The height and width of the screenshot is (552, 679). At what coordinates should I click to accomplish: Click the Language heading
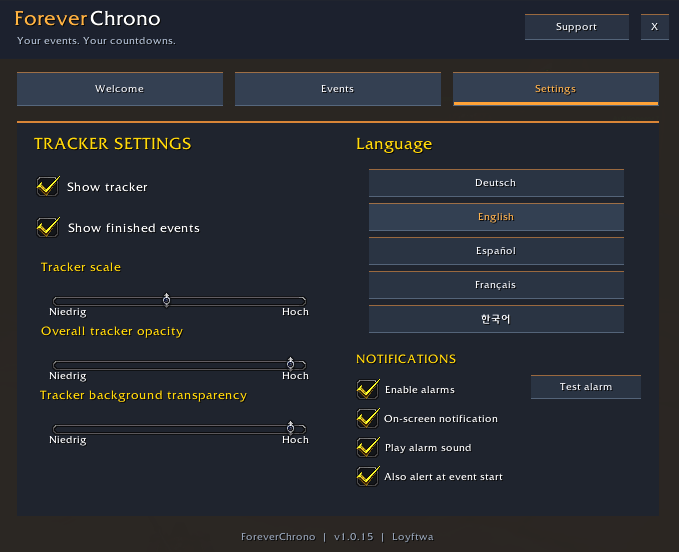tap(394, 144)
